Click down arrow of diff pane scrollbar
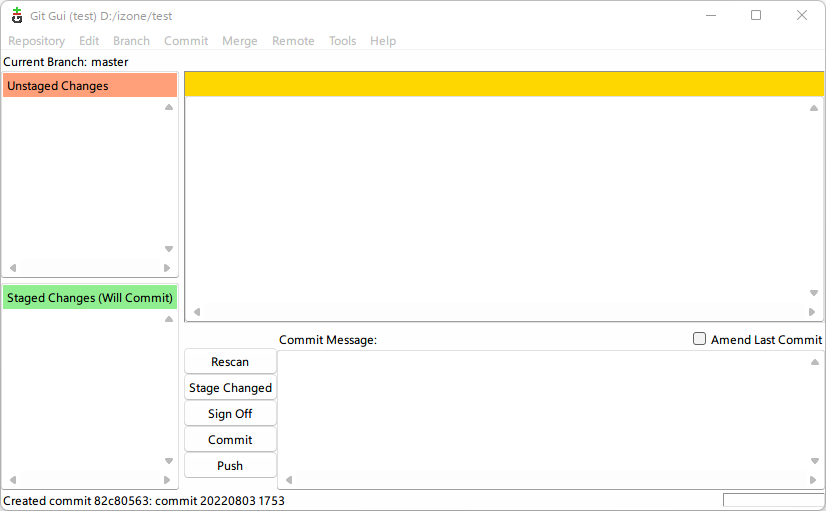The height and width of the screenshot is (511, 826). click(x=814, y=293)
